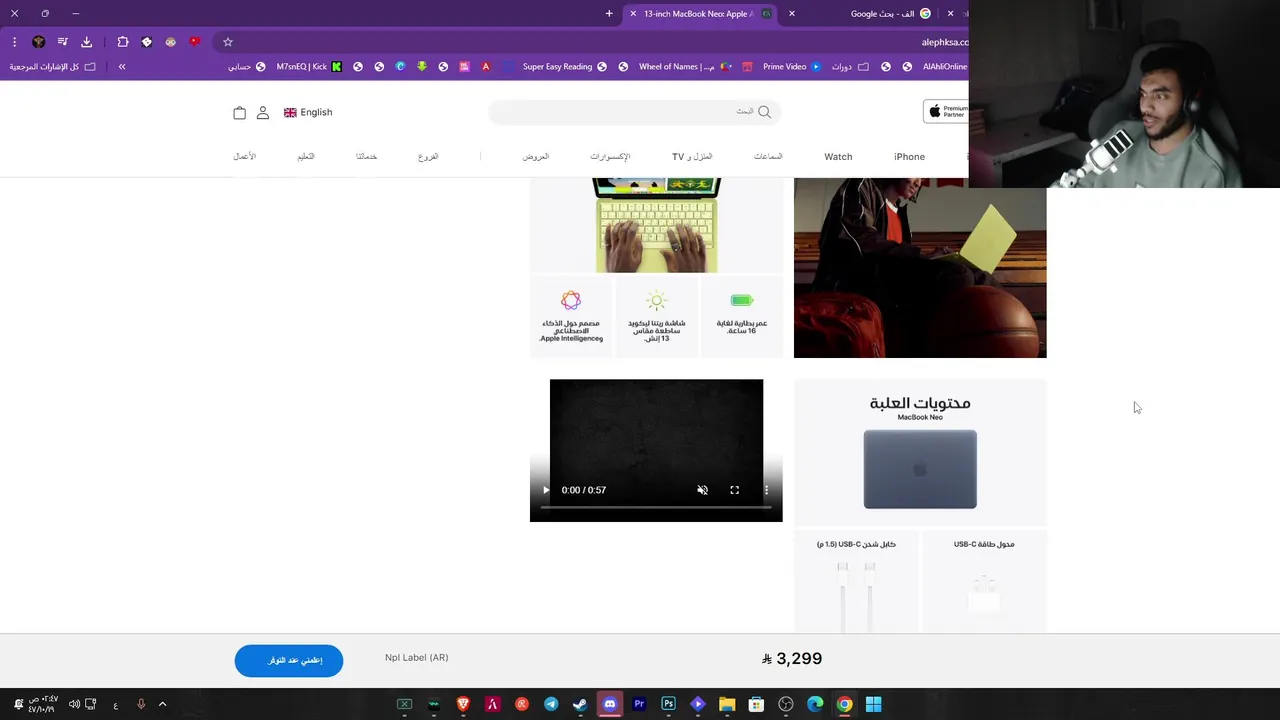The width and height of the screenshot is (1280, 720).
Task: Click the taskbar microphone icon
Action: pos(141,704)
